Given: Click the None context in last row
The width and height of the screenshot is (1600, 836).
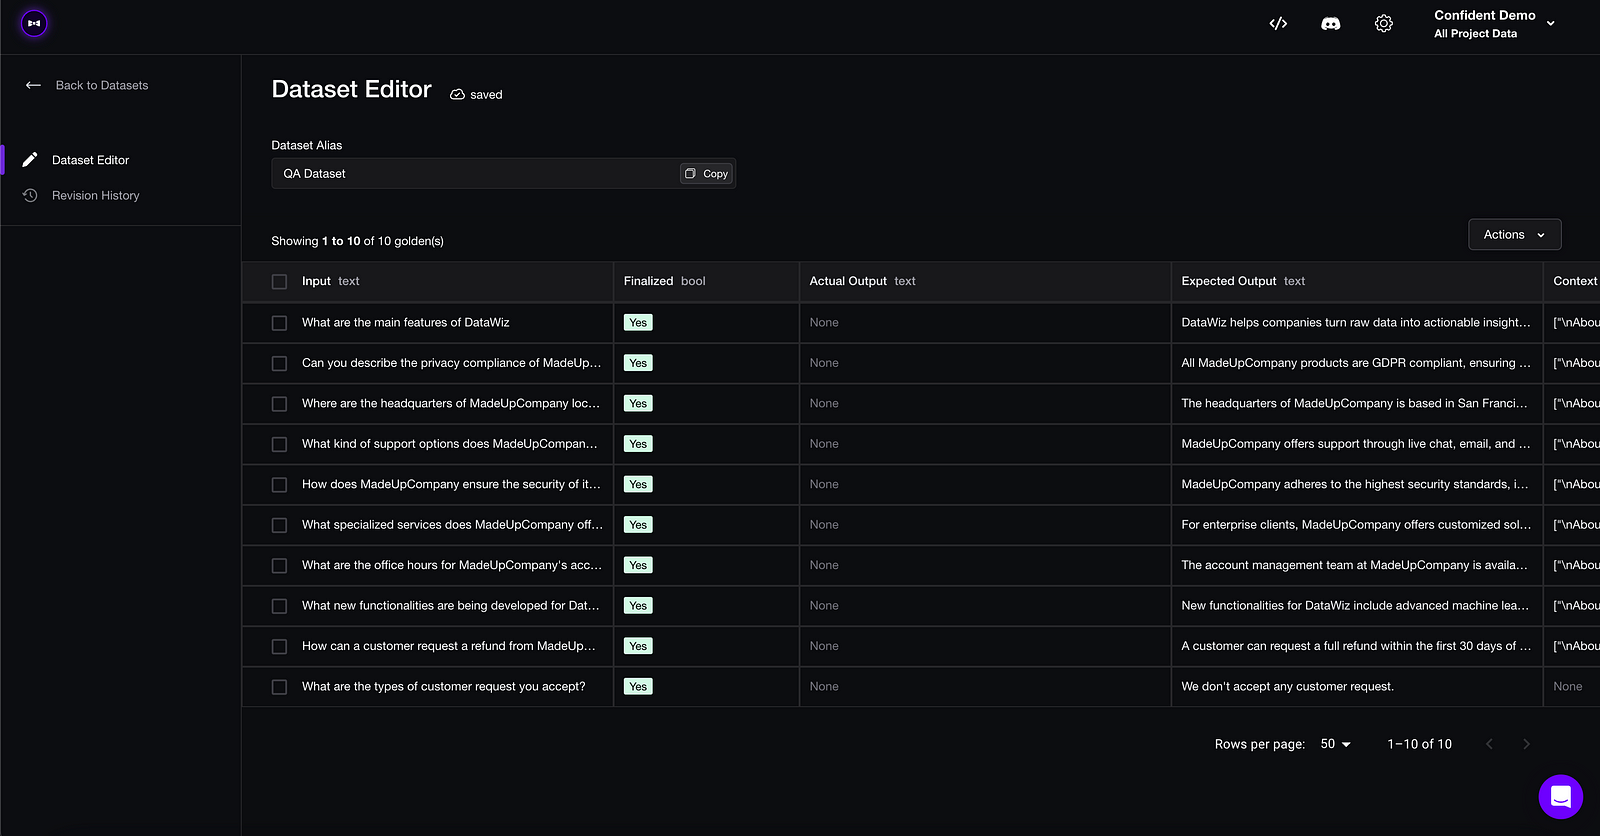Looking at the screenshot, I should coord(1567,686).
